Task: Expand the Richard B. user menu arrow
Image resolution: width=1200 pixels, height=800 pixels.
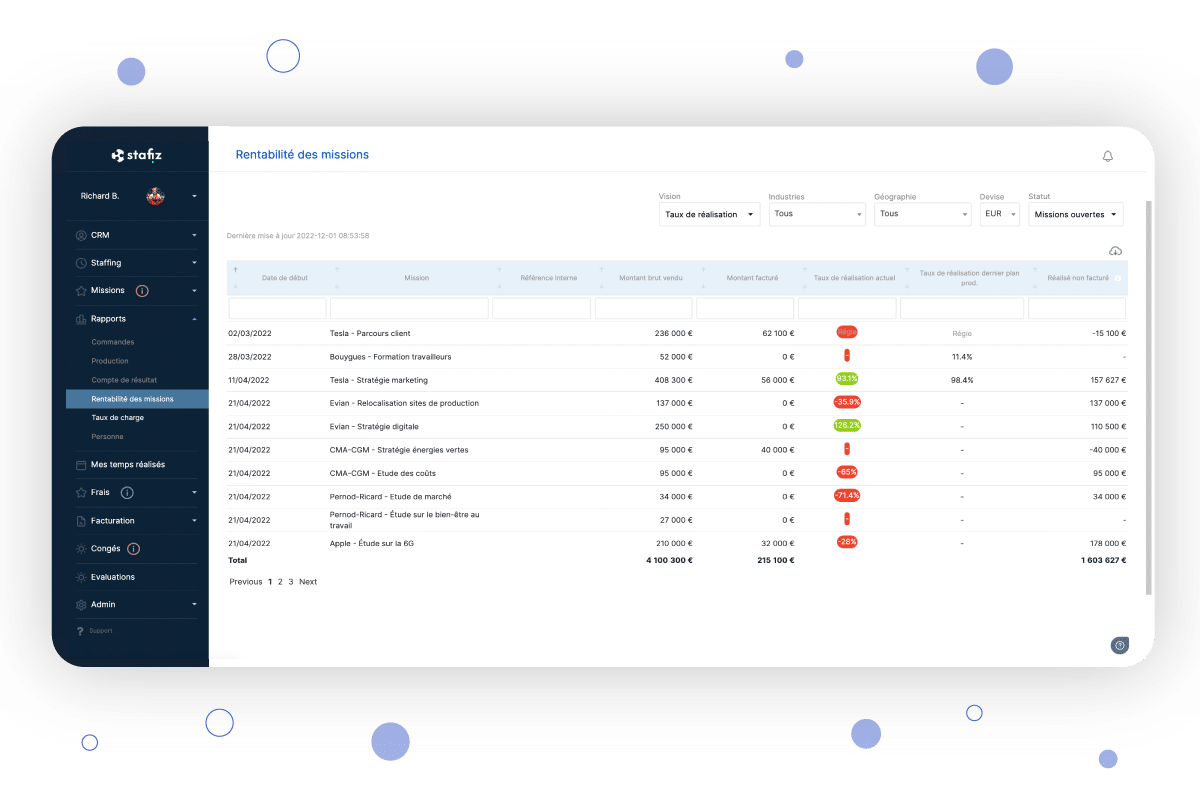Action: (x=195, y=196)
